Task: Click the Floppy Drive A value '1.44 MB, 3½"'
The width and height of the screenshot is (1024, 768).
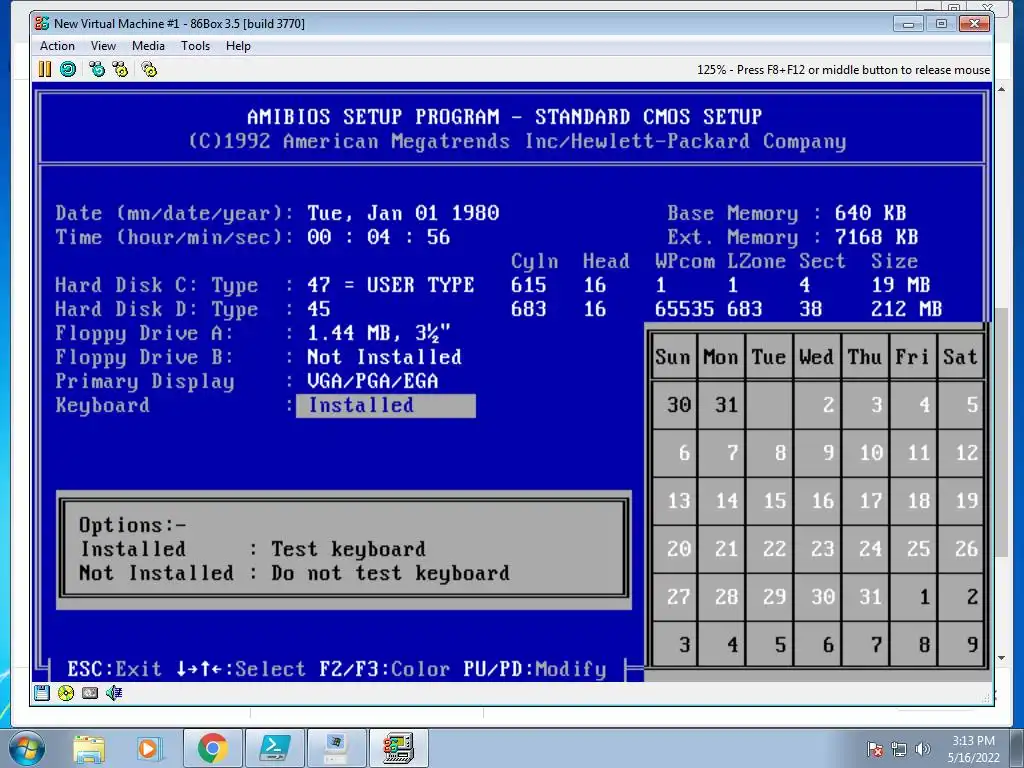Action: tap(379, 333)
